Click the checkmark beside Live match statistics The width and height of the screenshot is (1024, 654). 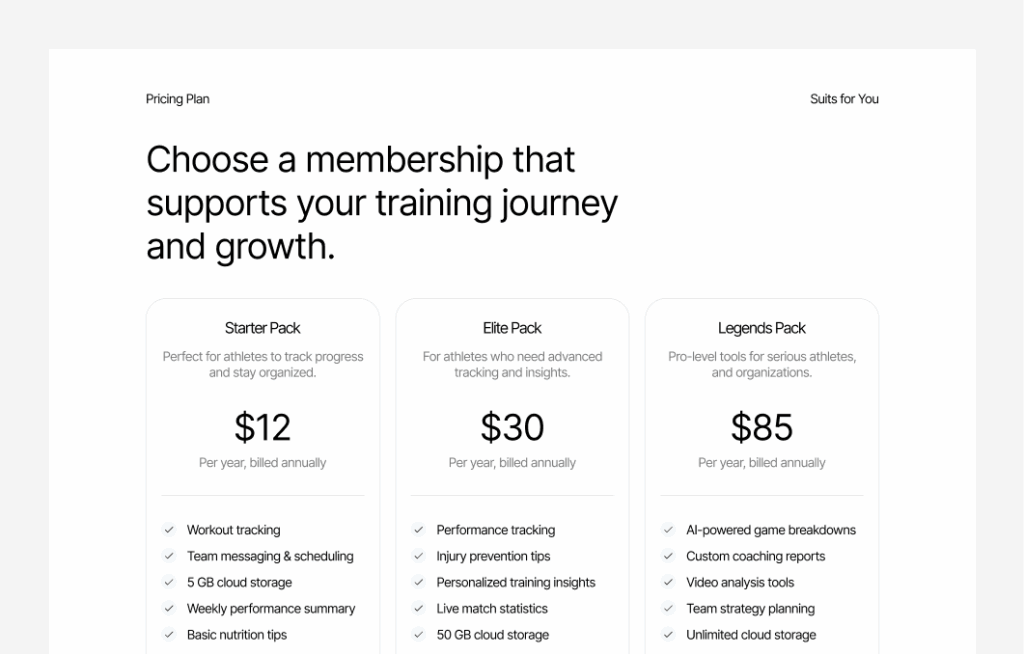419,608
